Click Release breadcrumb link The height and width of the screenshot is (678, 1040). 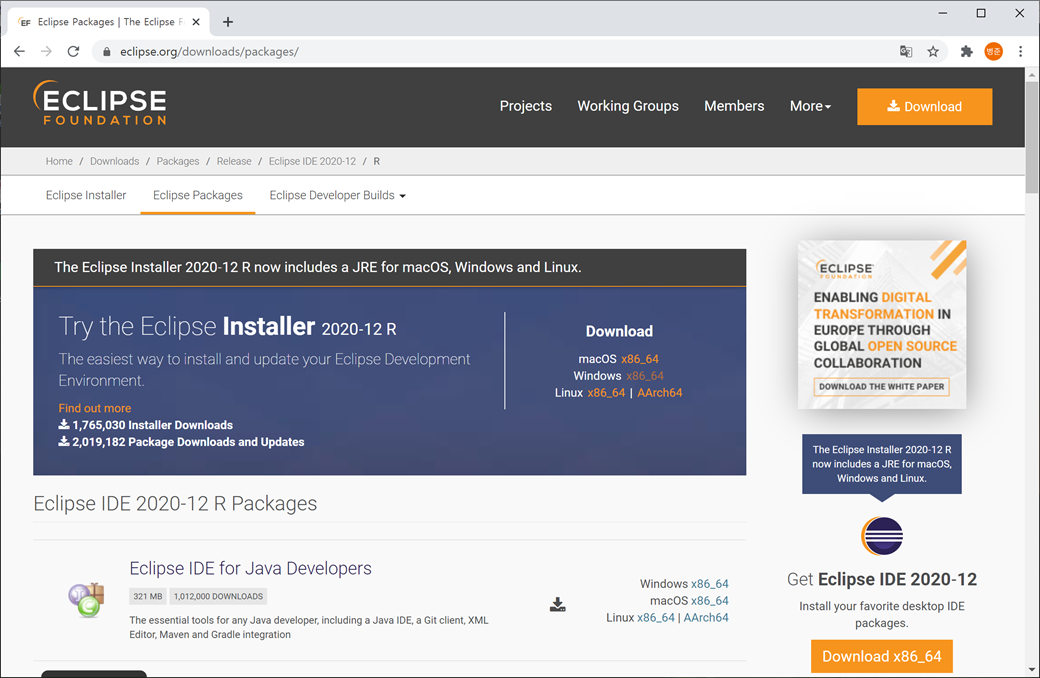point(234,161)
